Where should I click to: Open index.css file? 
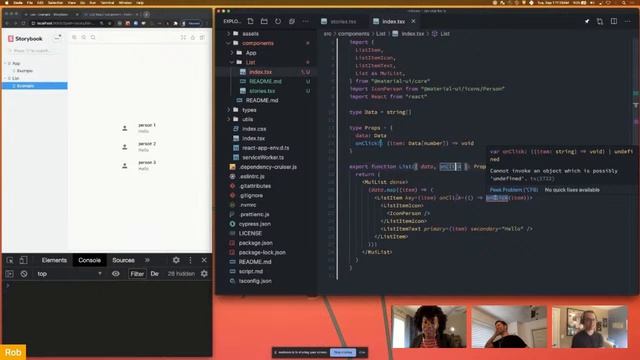point(254,129)
